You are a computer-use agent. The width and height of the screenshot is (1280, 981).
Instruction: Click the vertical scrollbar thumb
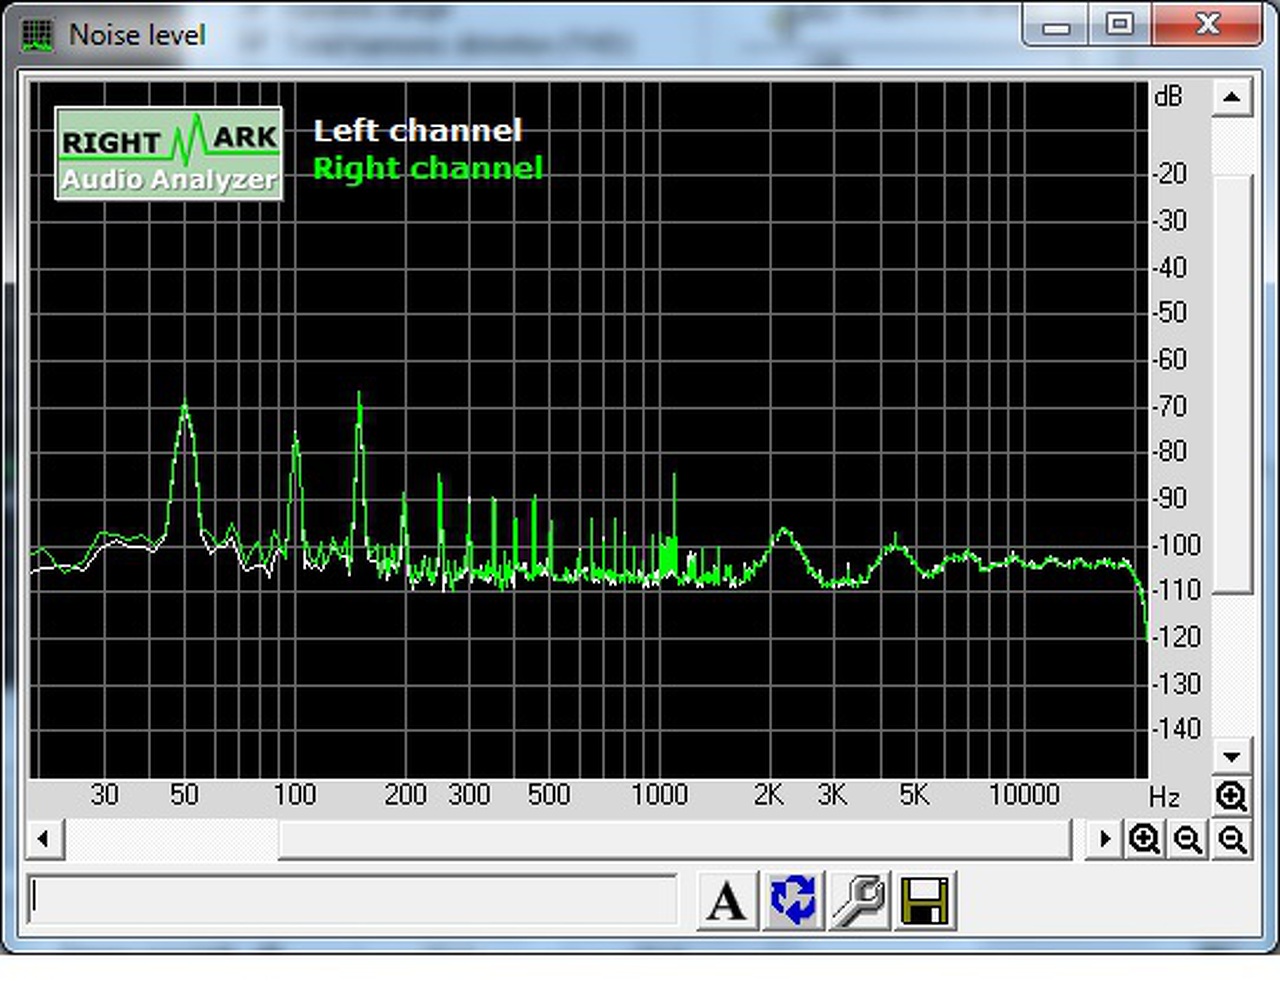[x=1232, y=385]
